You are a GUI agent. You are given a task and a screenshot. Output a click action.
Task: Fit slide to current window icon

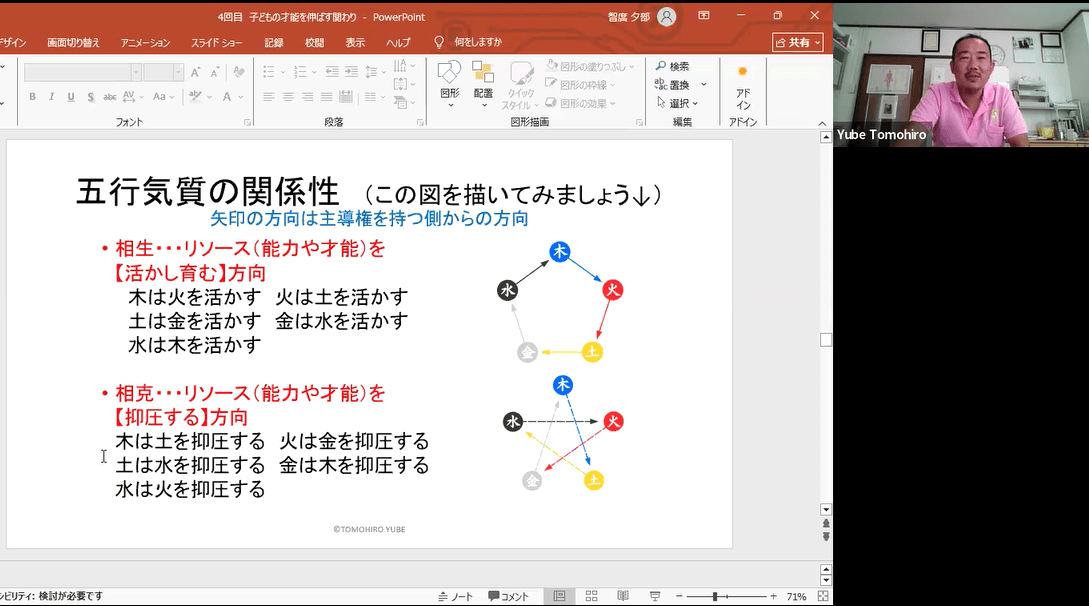(x=822, y=596)
